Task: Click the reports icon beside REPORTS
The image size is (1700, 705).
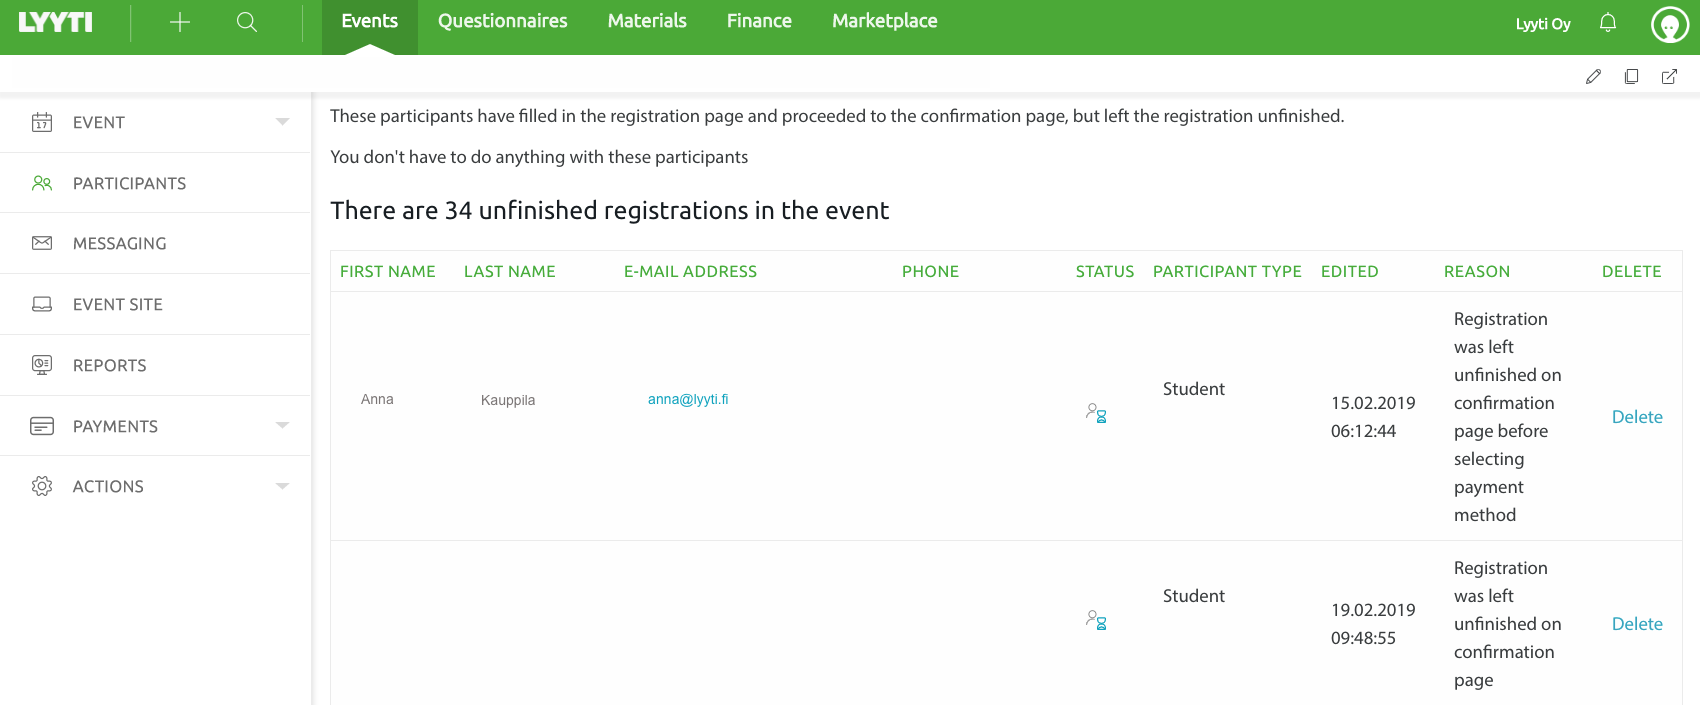Action: [x=42, y=365]
